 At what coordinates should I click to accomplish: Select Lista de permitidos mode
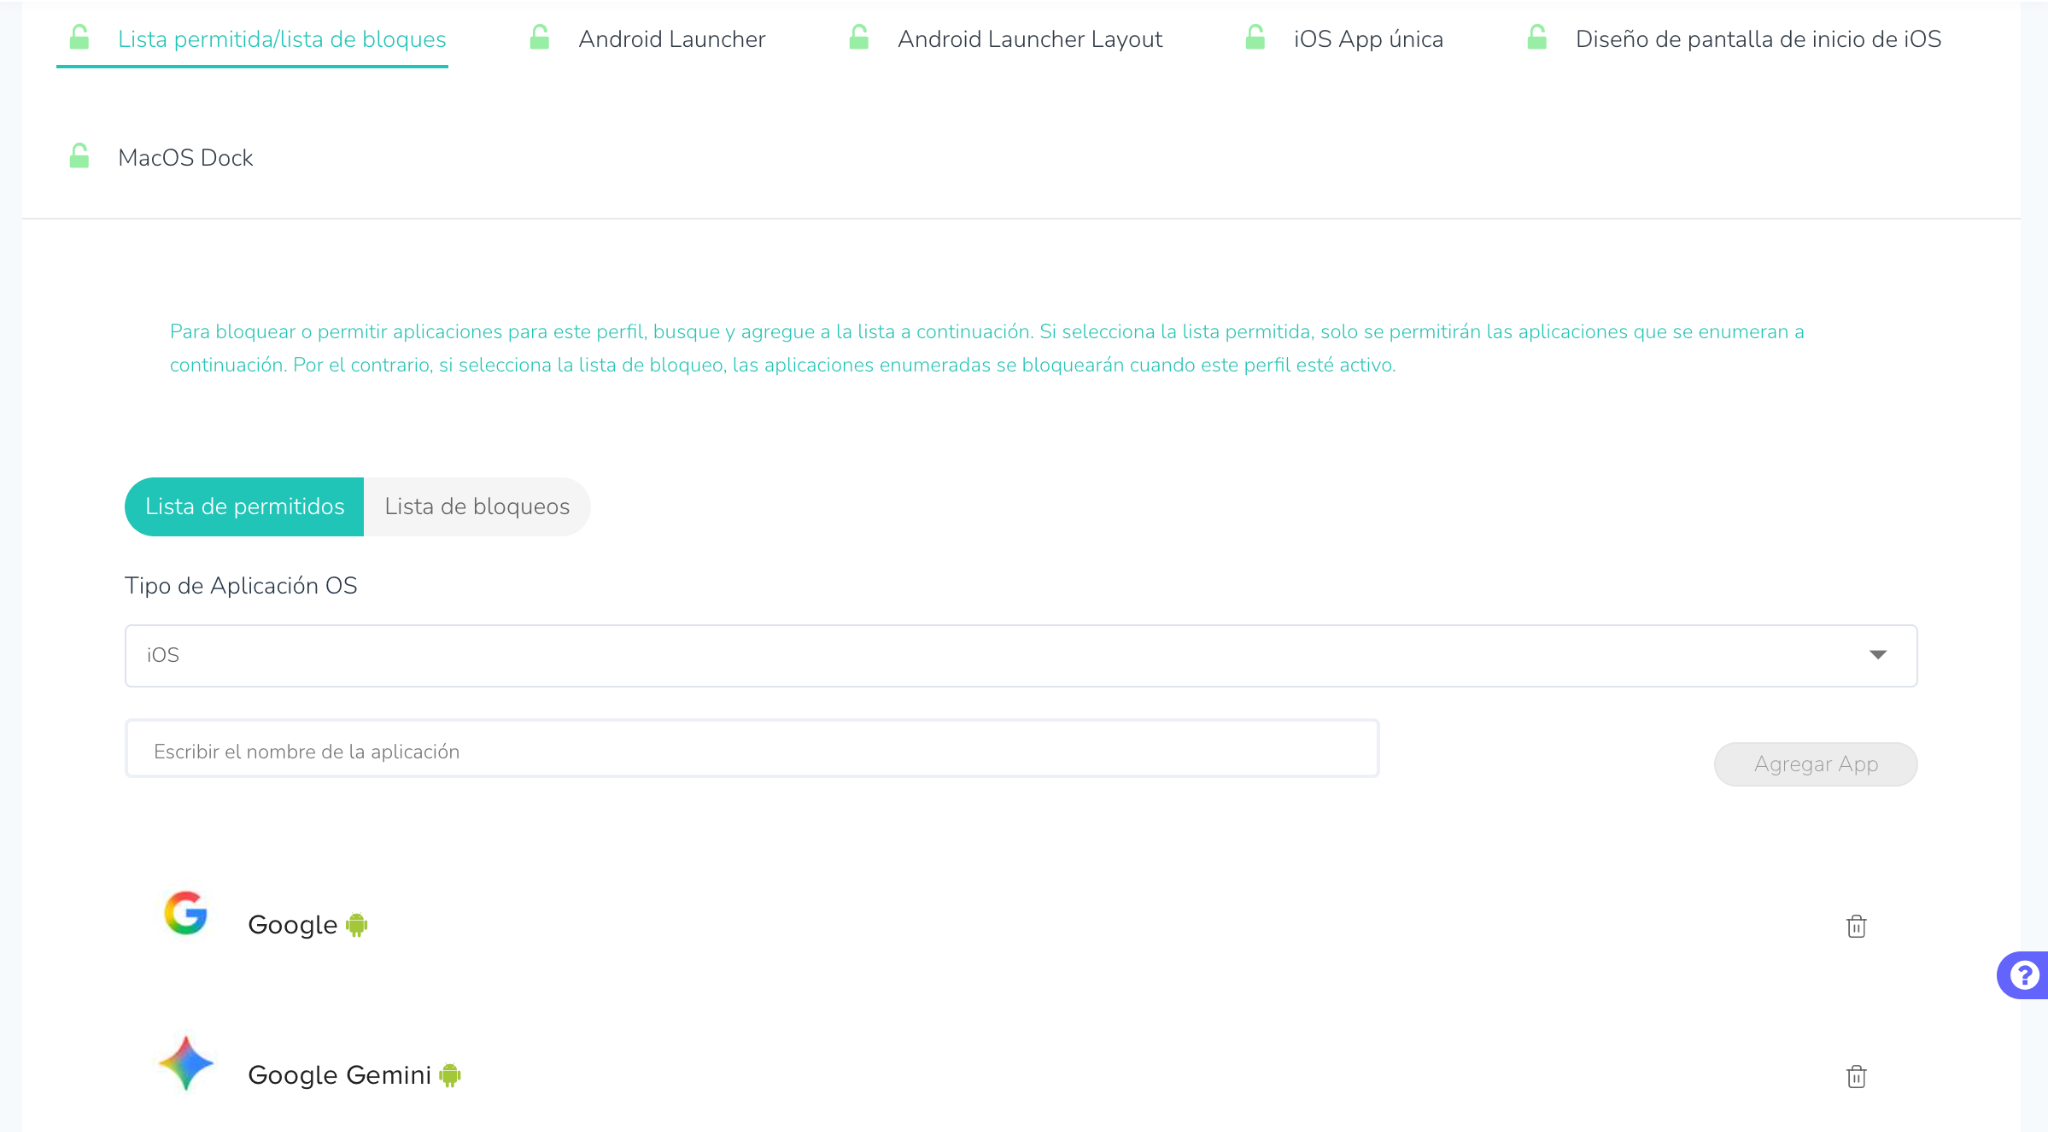point(244,506)
